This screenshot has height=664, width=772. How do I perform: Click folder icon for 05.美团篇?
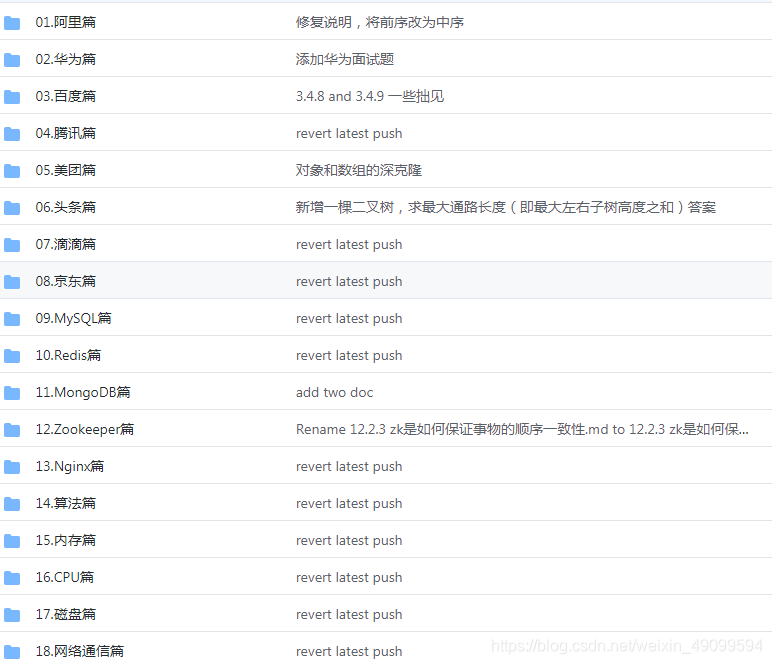(12, 171)
